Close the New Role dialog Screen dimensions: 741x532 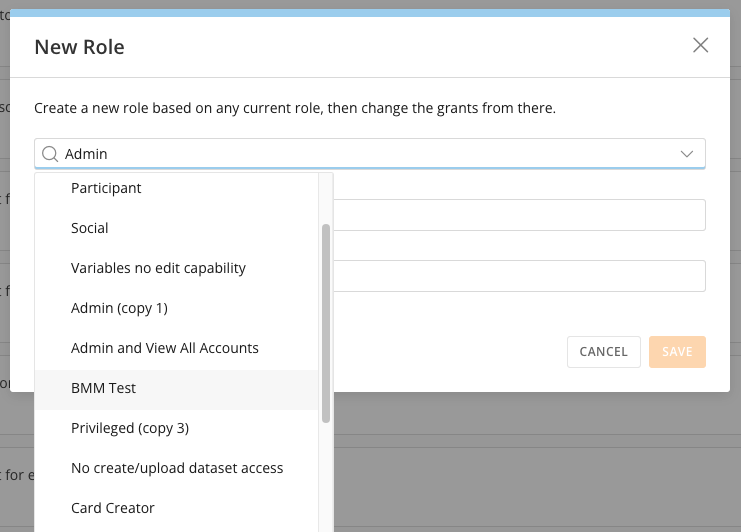point(700,45)
